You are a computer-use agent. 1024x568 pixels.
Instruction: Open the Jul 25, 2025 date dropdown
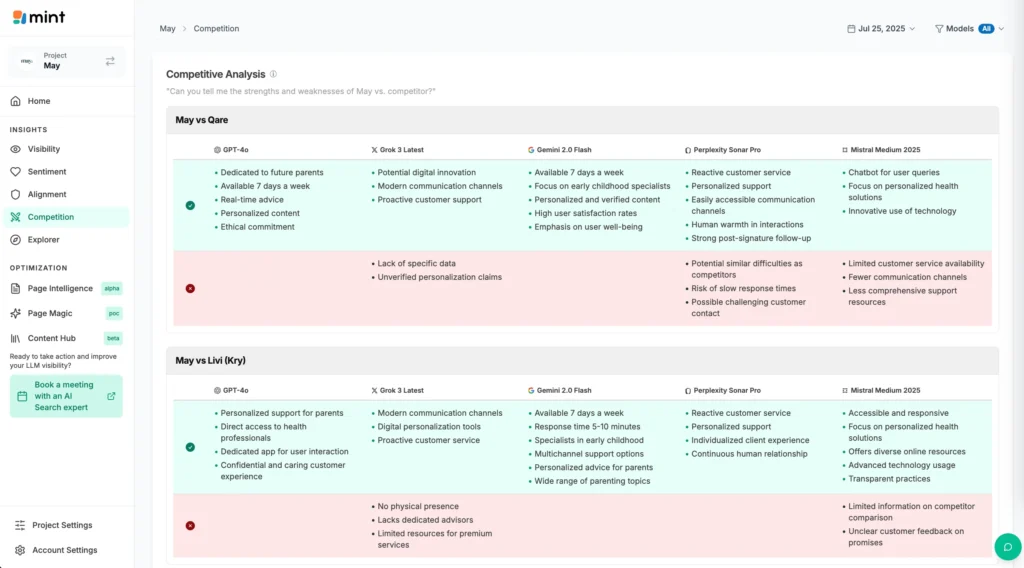(881, 29)
